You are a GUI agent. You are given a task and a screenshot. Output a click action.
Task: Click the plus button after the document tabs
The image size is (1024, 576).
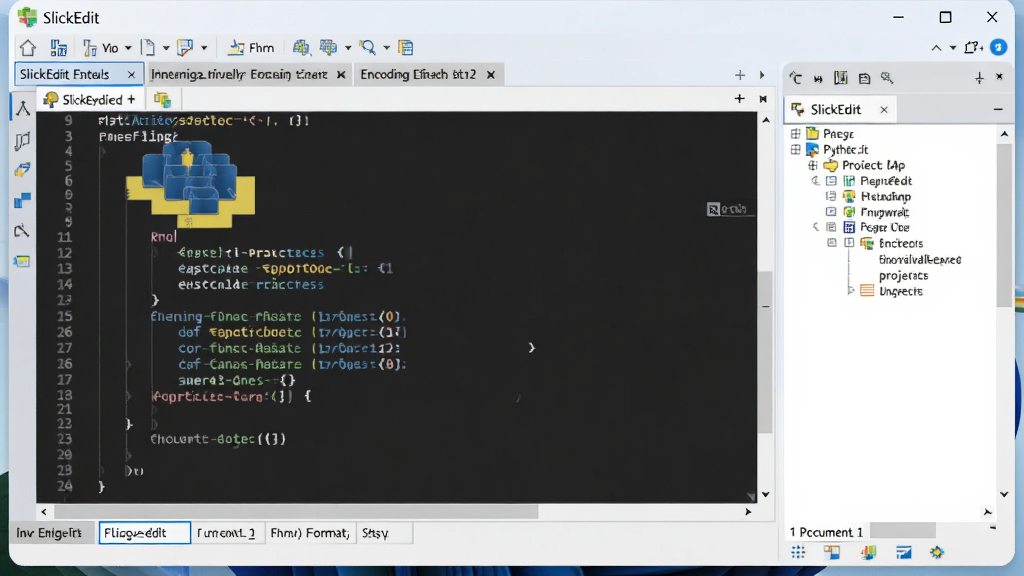click(740, 75)
